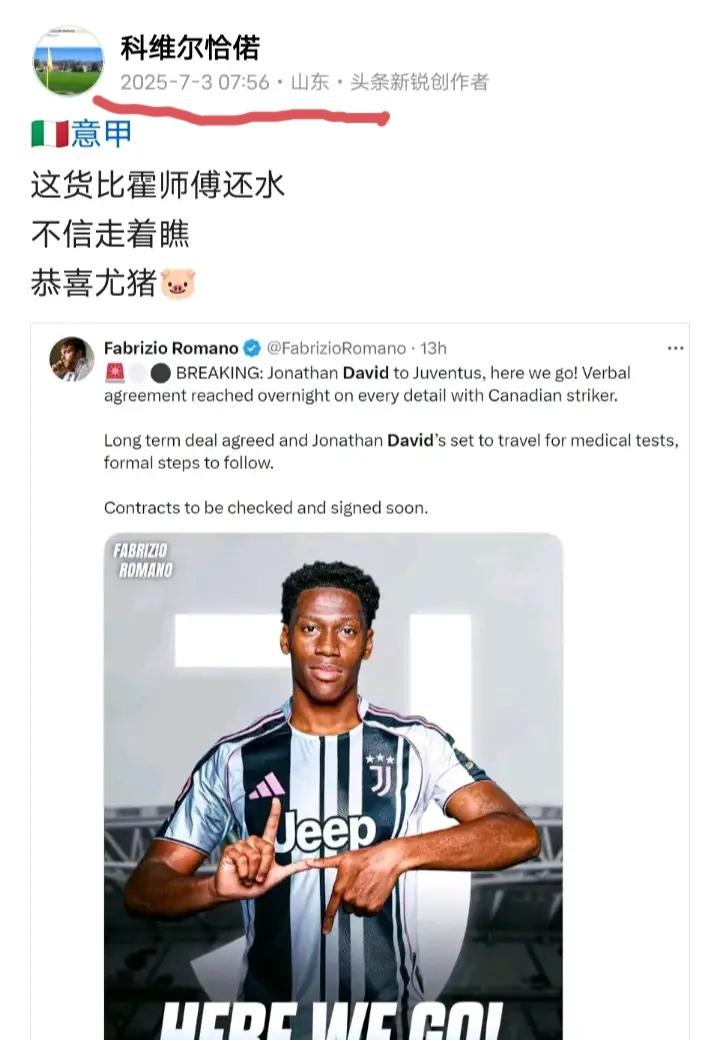The height and width of the screenshot is (1040, 720).
Task: Click the tweet text about Jonathan David
Action: (391, 440)
